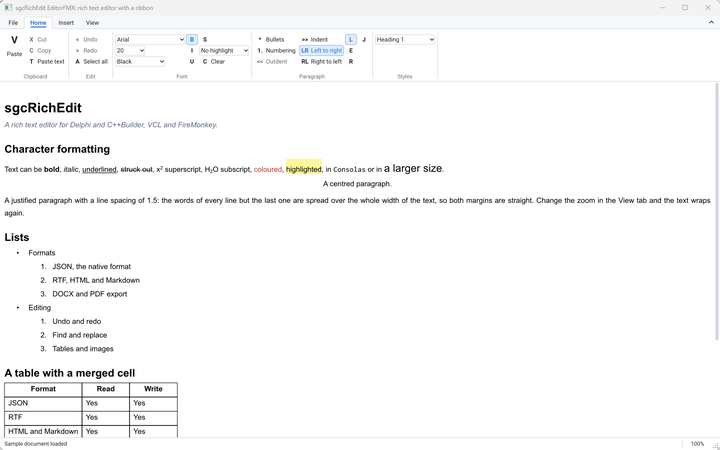Viewport: 720px width, 450px height.
Task: Click the vertical document scrollbar
Action: (716, 211)
